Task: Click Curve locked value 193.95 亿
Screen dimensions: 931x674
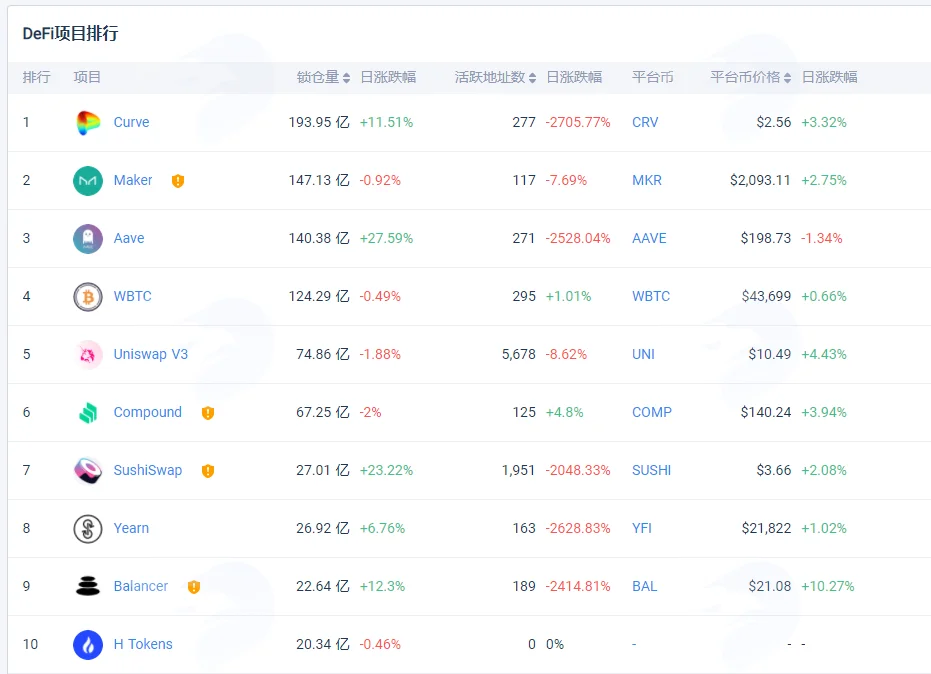Action: coord(319,122)
